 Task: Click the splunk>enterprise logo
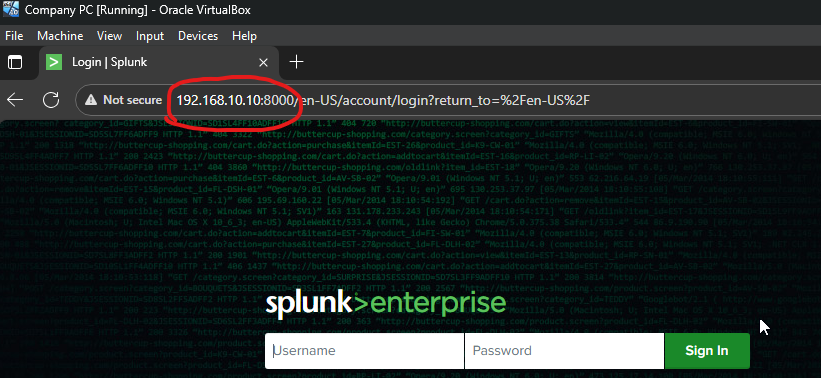(386, 305)
